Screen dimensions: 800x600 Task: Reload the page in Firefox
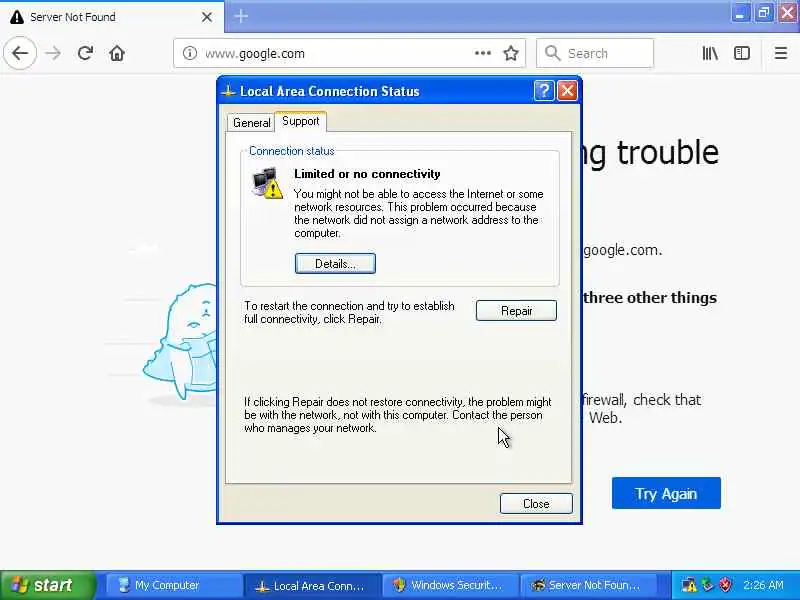tap(85, 53)
